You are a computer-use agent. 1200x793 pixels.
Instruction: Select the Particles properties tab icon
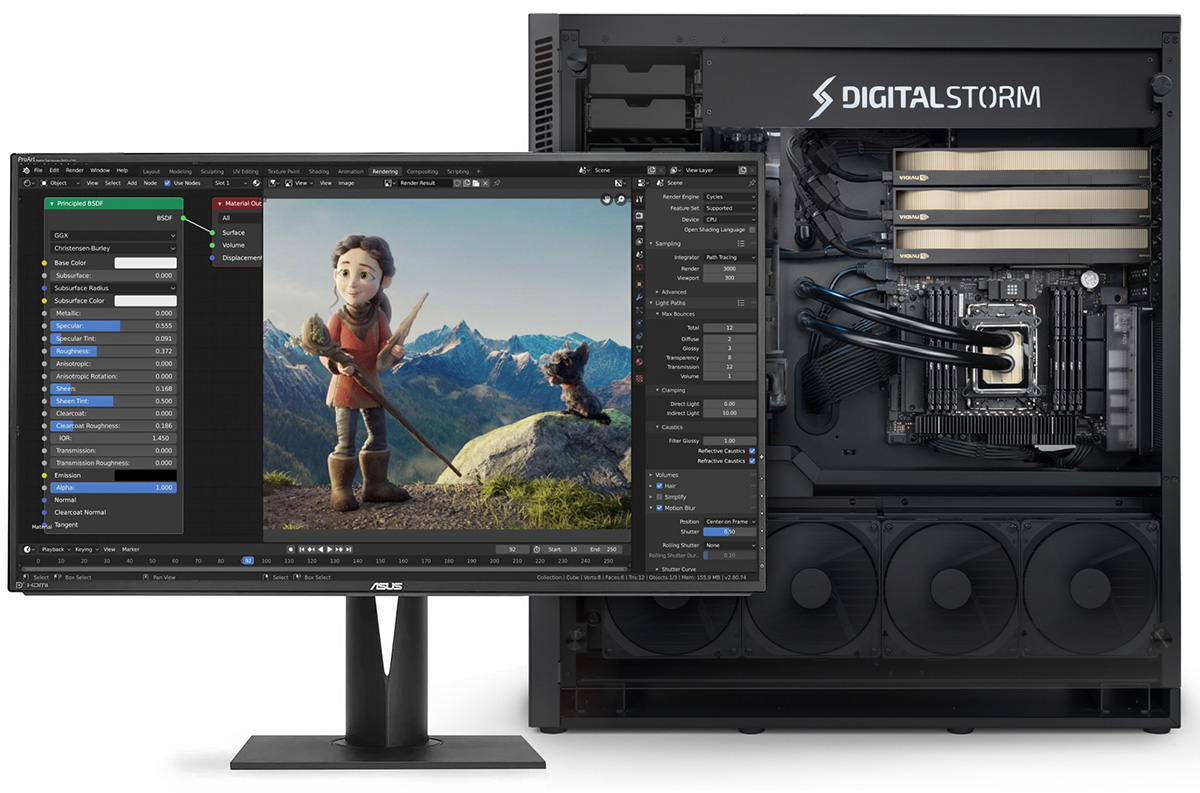[x=639, y=310]
